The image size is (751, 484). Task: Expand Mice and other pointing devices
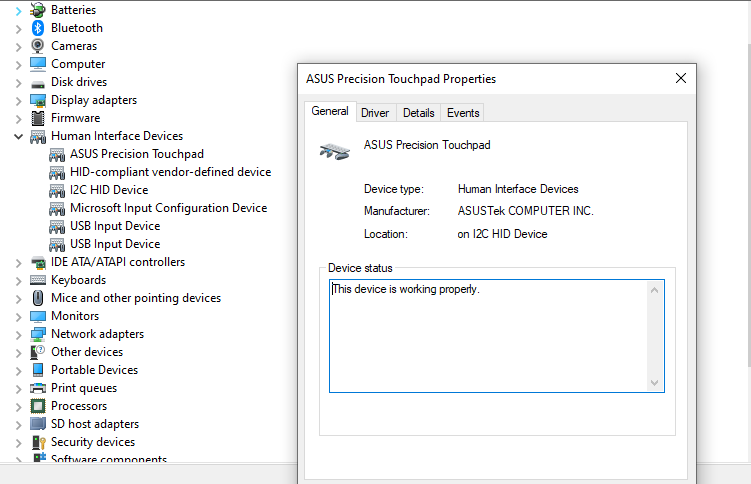pos(18,299)
